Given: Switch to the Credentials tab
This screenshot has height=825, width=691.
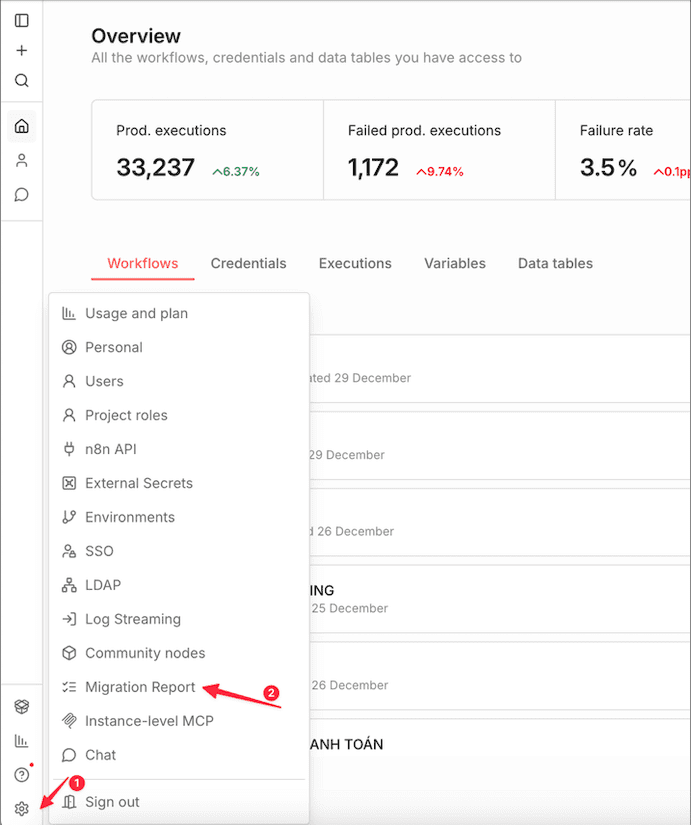Looking at the screenshot, I should (x=248, y=264).
